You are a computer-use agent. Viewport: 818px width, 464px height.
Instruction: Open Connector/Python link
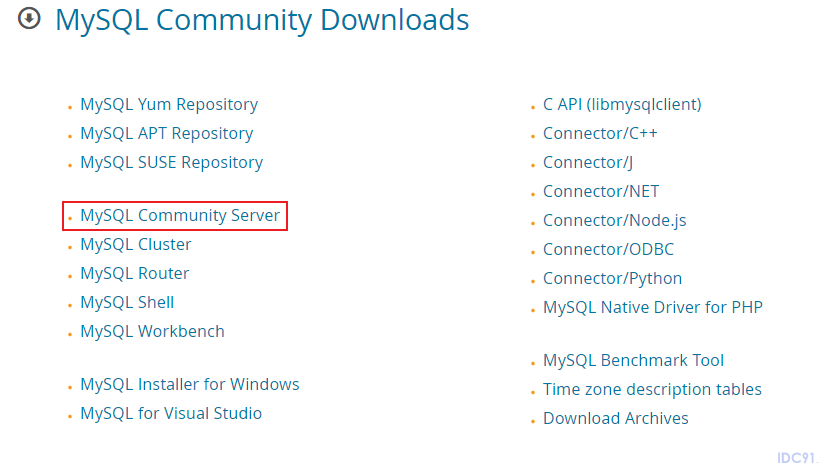point(612,279)
